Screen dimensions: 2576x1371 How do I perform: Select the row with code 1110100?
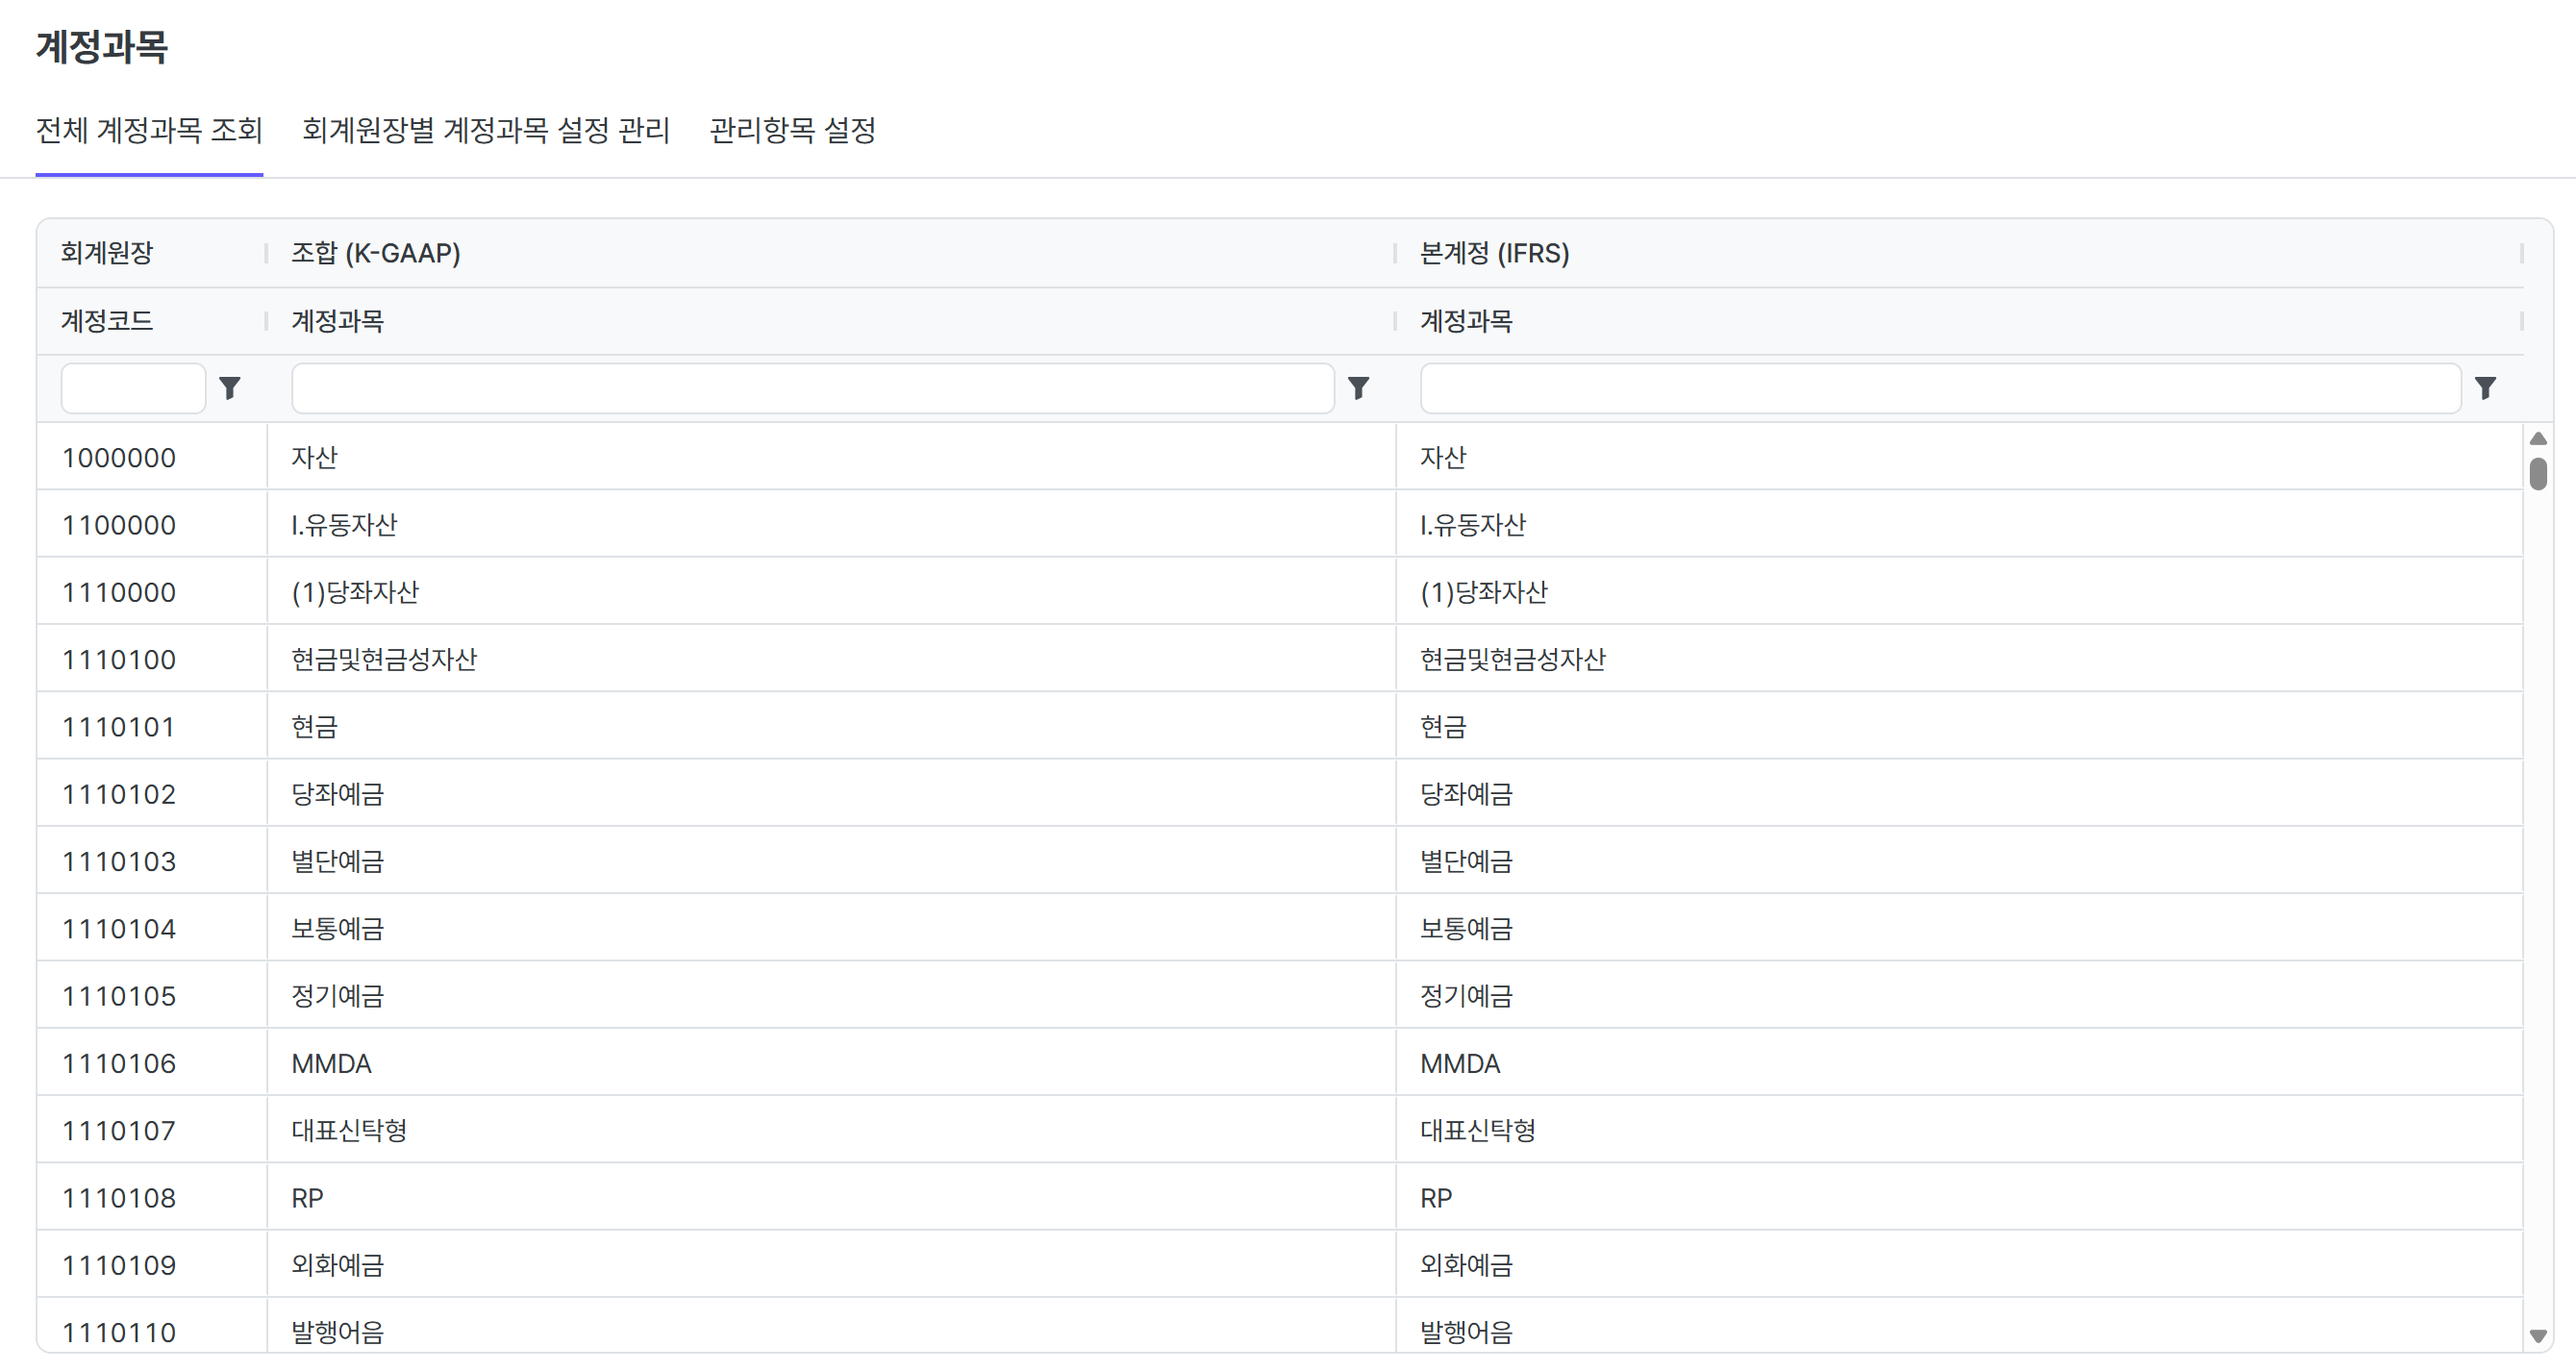click(119, 660)
